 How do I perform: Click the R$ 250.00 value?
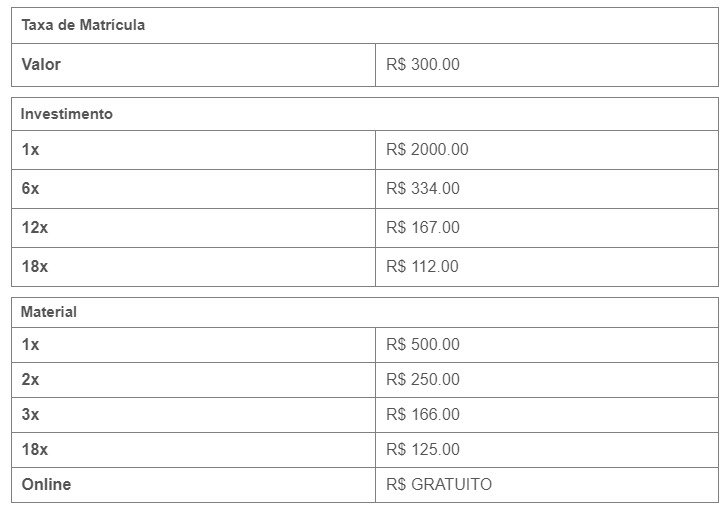423,379
